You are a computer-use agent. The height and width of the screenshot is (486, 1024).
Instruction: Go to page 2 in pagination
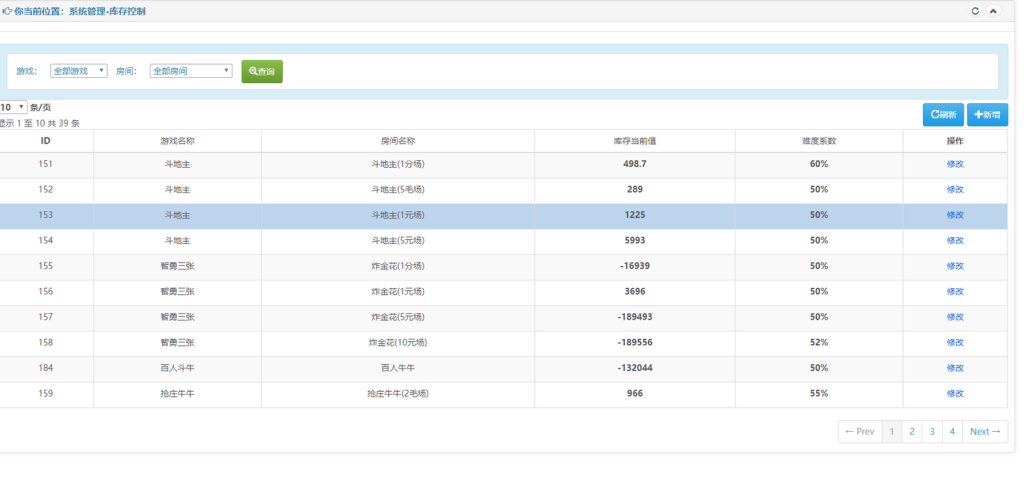click(x=911, y=432)
